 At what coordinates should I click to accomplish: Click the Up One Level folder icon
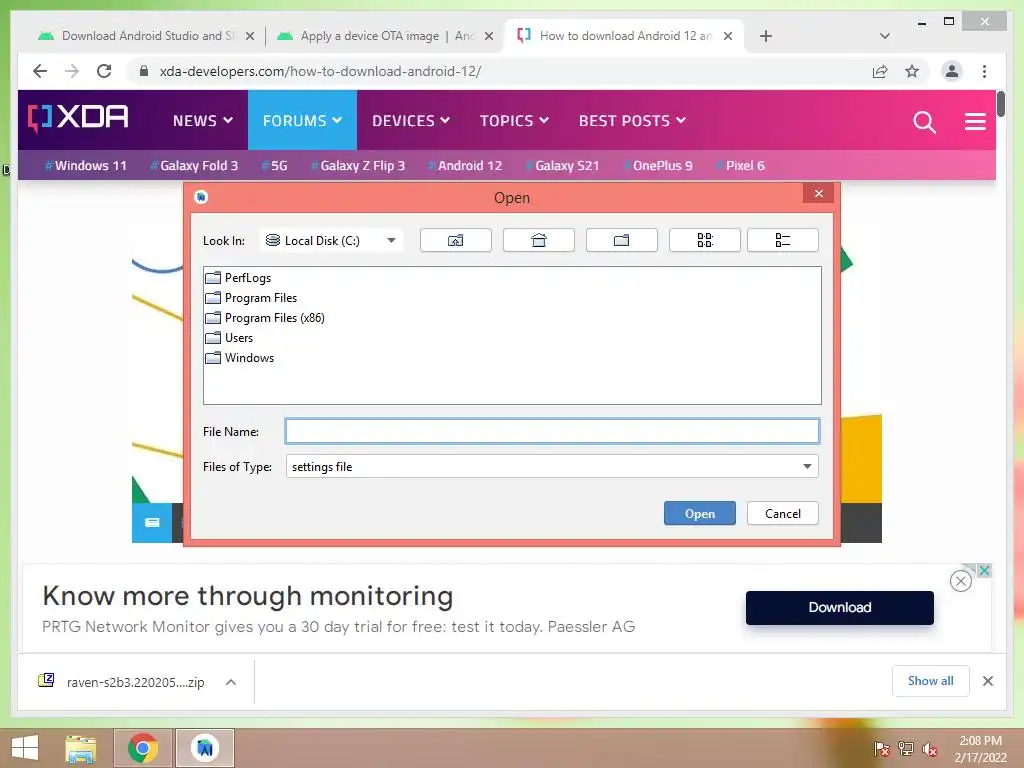point(455,240)
